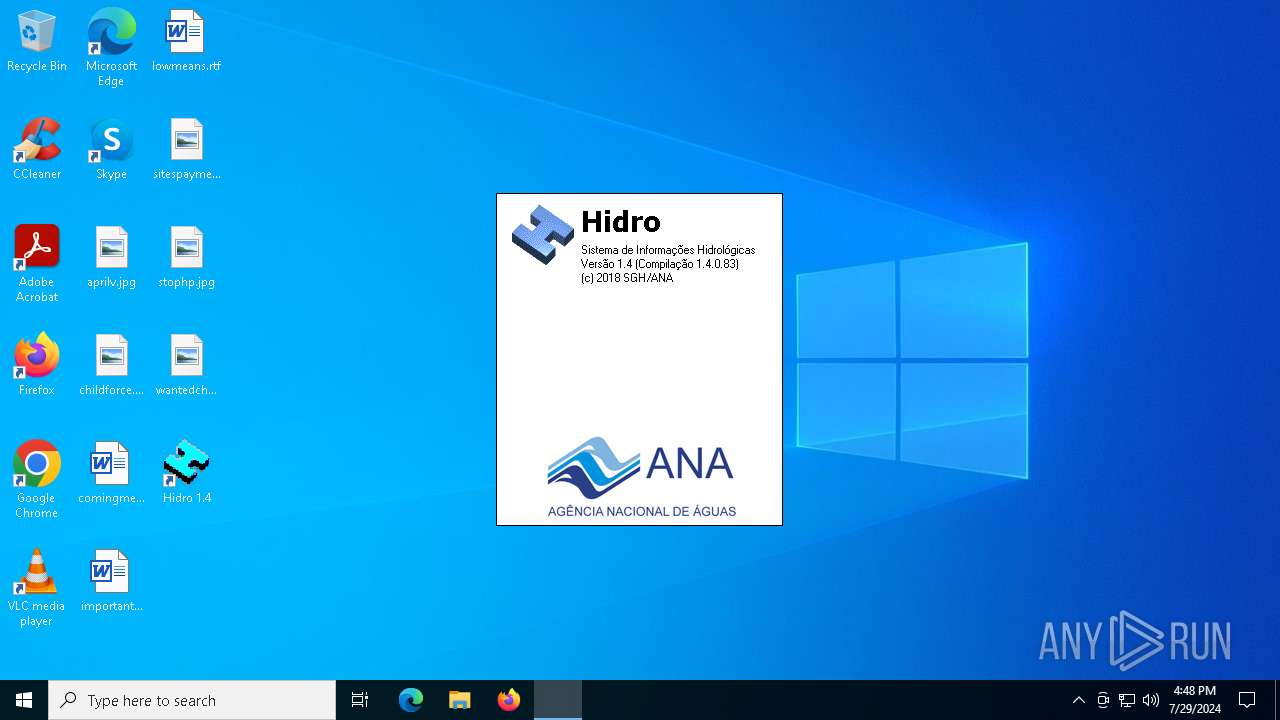1280x720 pixels.
Task: Open Firefox from the taskbar
Action: point(509,700)
